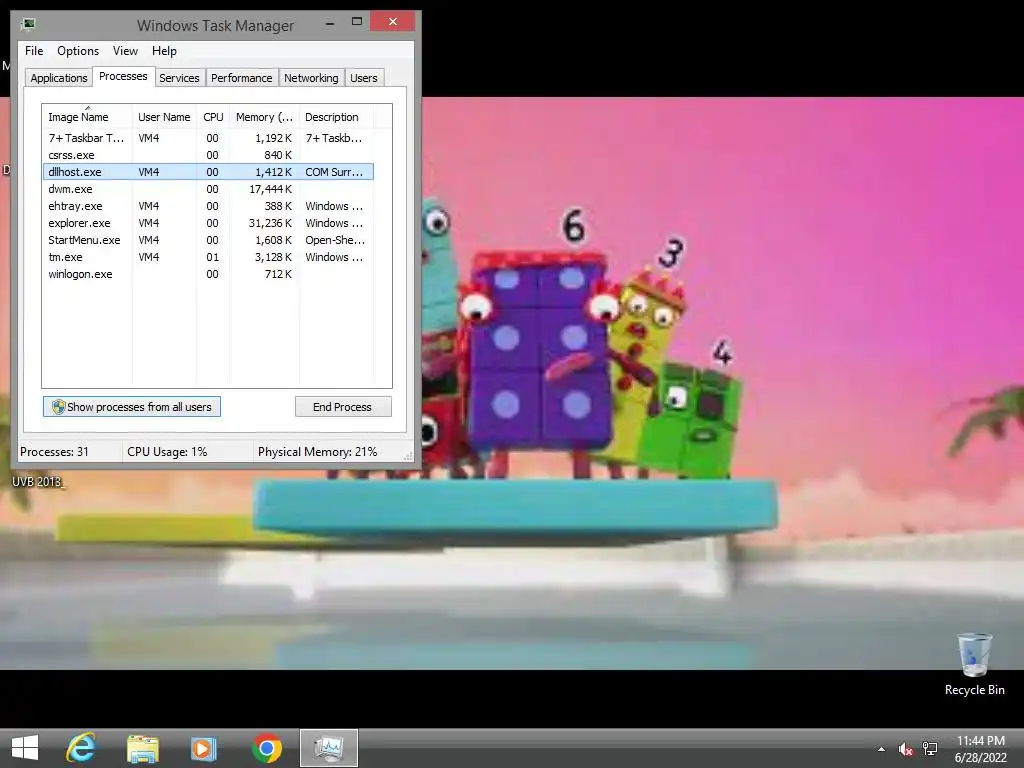This screenshot has height=768, width=1024.
Task: Select the dllhost.exe process
Action: click(x=208, y=172)
